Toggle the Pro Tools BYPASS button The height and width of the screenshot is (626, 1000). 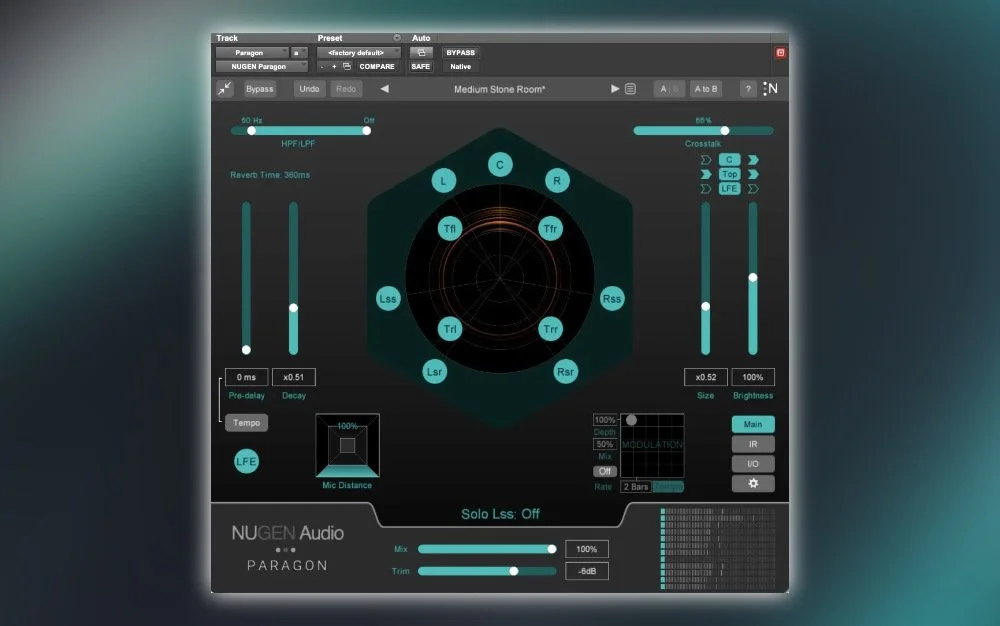(460, 52)
